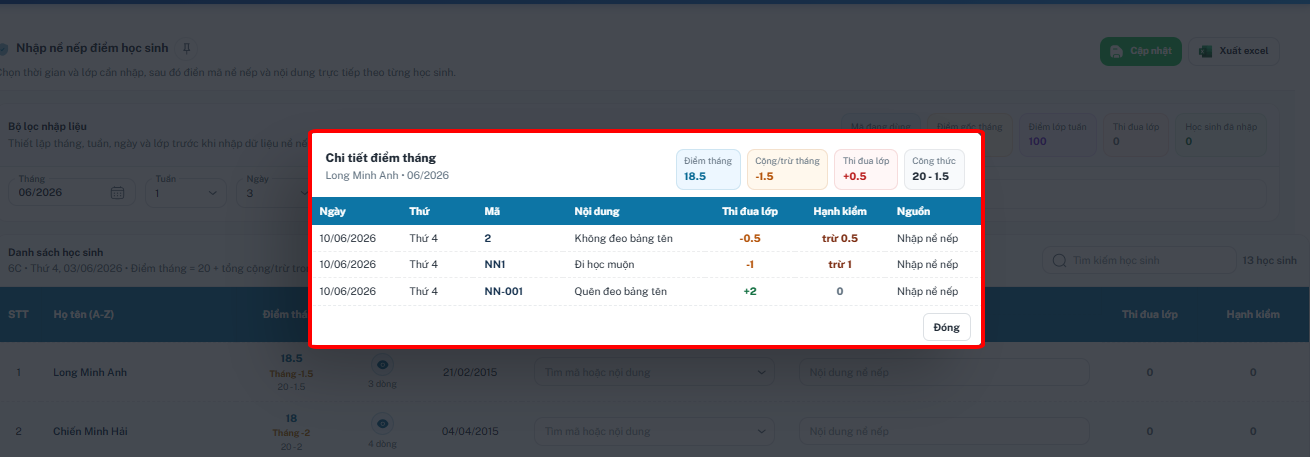Click the Thi đua lớp +0.5 badge in the dialog

[865, 169]
